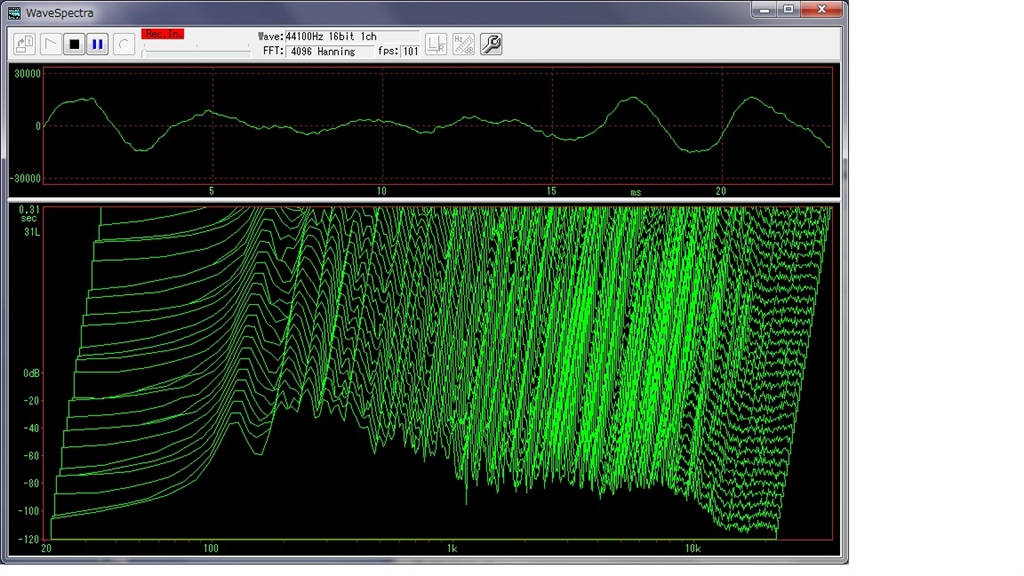Select the FFT 4096 Hanning field
The image size is (1024, 576).
(329, 51)
